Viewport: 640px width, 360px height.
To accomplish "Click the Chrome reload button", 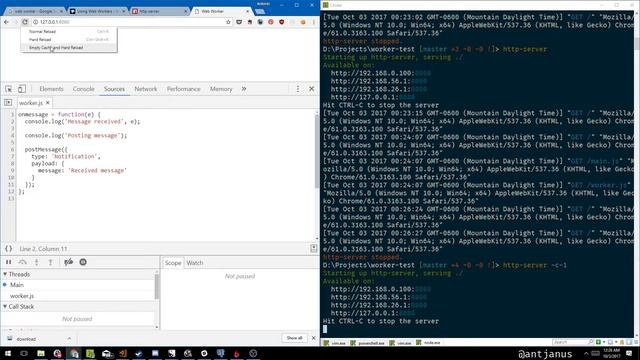I will (25, 22).
